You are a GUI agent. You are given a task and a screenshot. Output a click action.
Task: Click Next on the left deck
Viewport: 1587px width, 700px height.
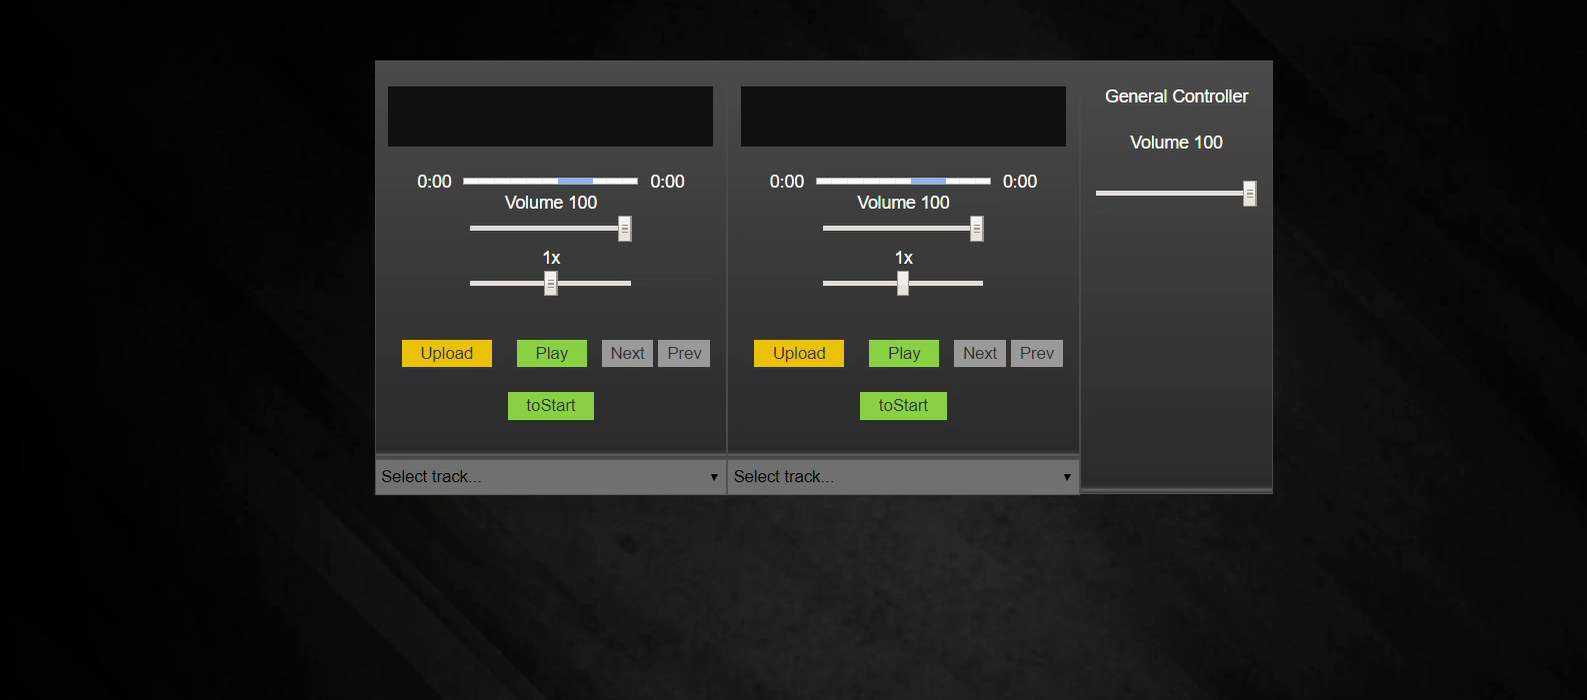tap(627, 353)
